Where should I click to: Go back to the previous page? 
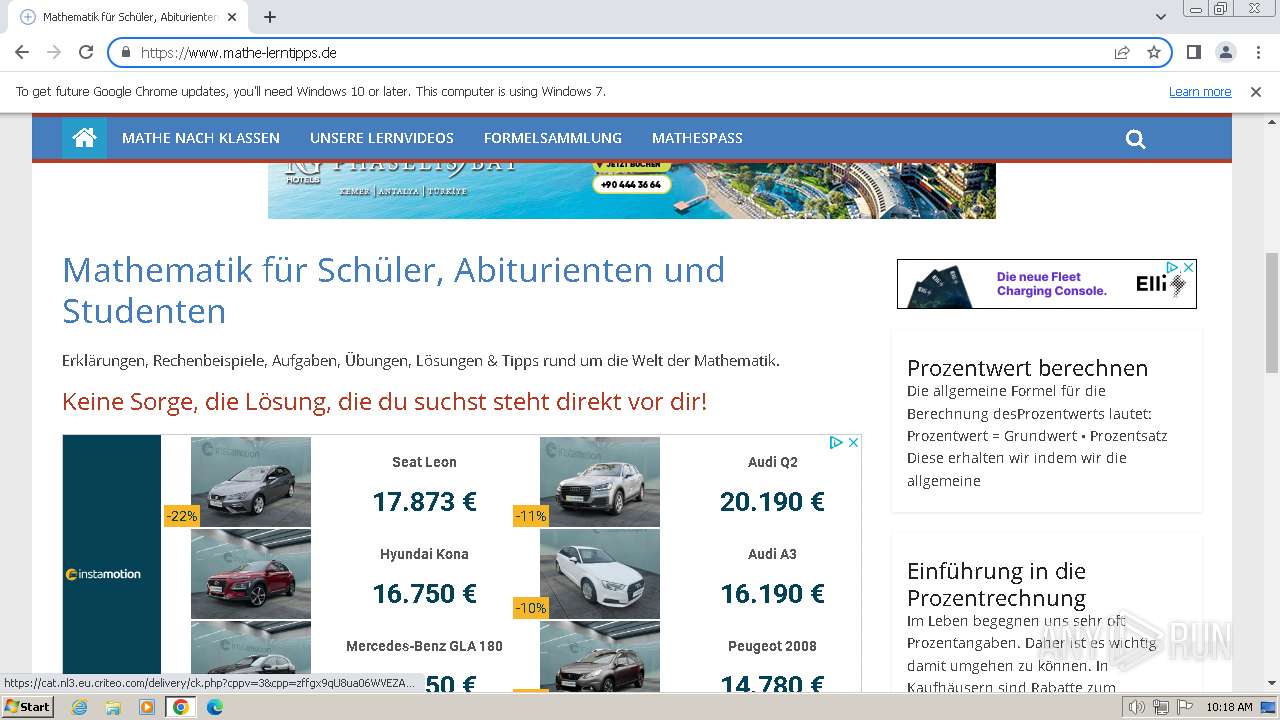22,53
